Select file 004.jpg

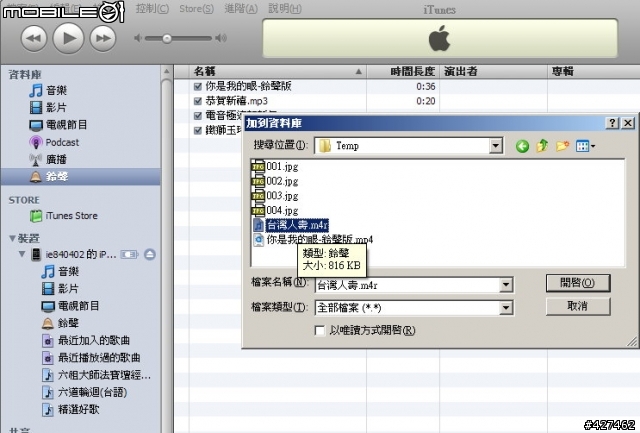coord(275,211)
